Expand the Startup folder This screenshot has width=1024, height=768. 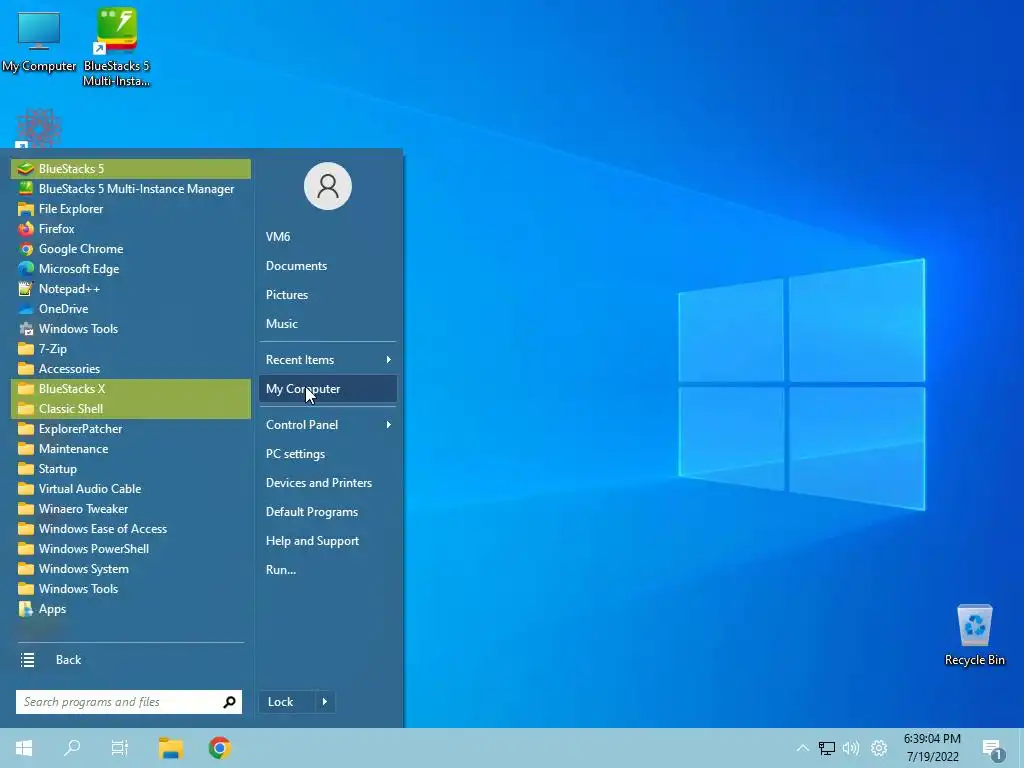coord(131,469)
